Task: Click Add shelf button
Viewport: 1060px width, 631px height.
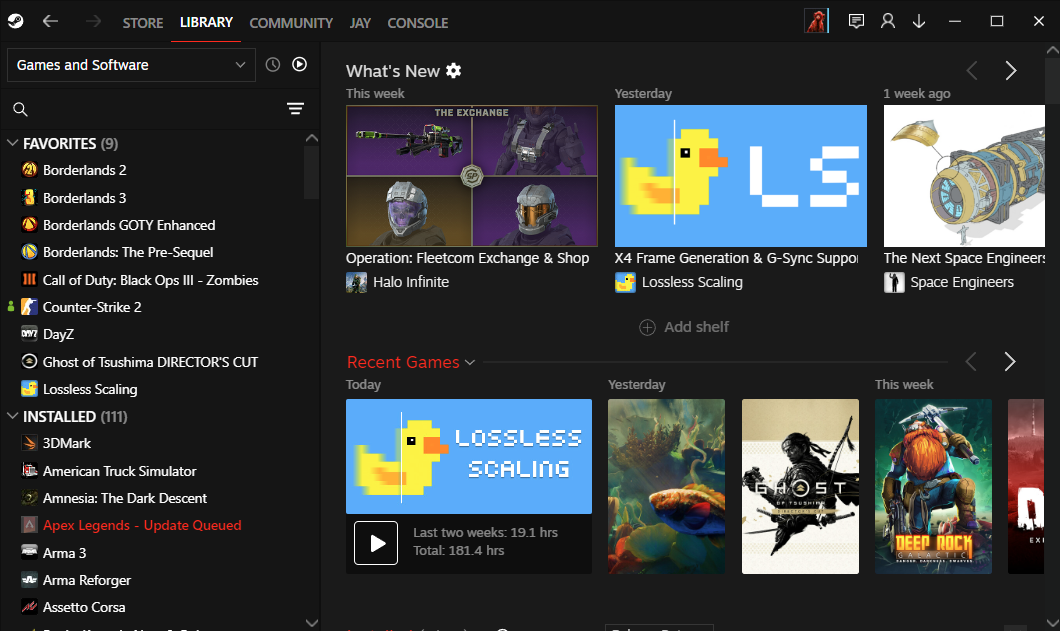Action: click(684, 327)
